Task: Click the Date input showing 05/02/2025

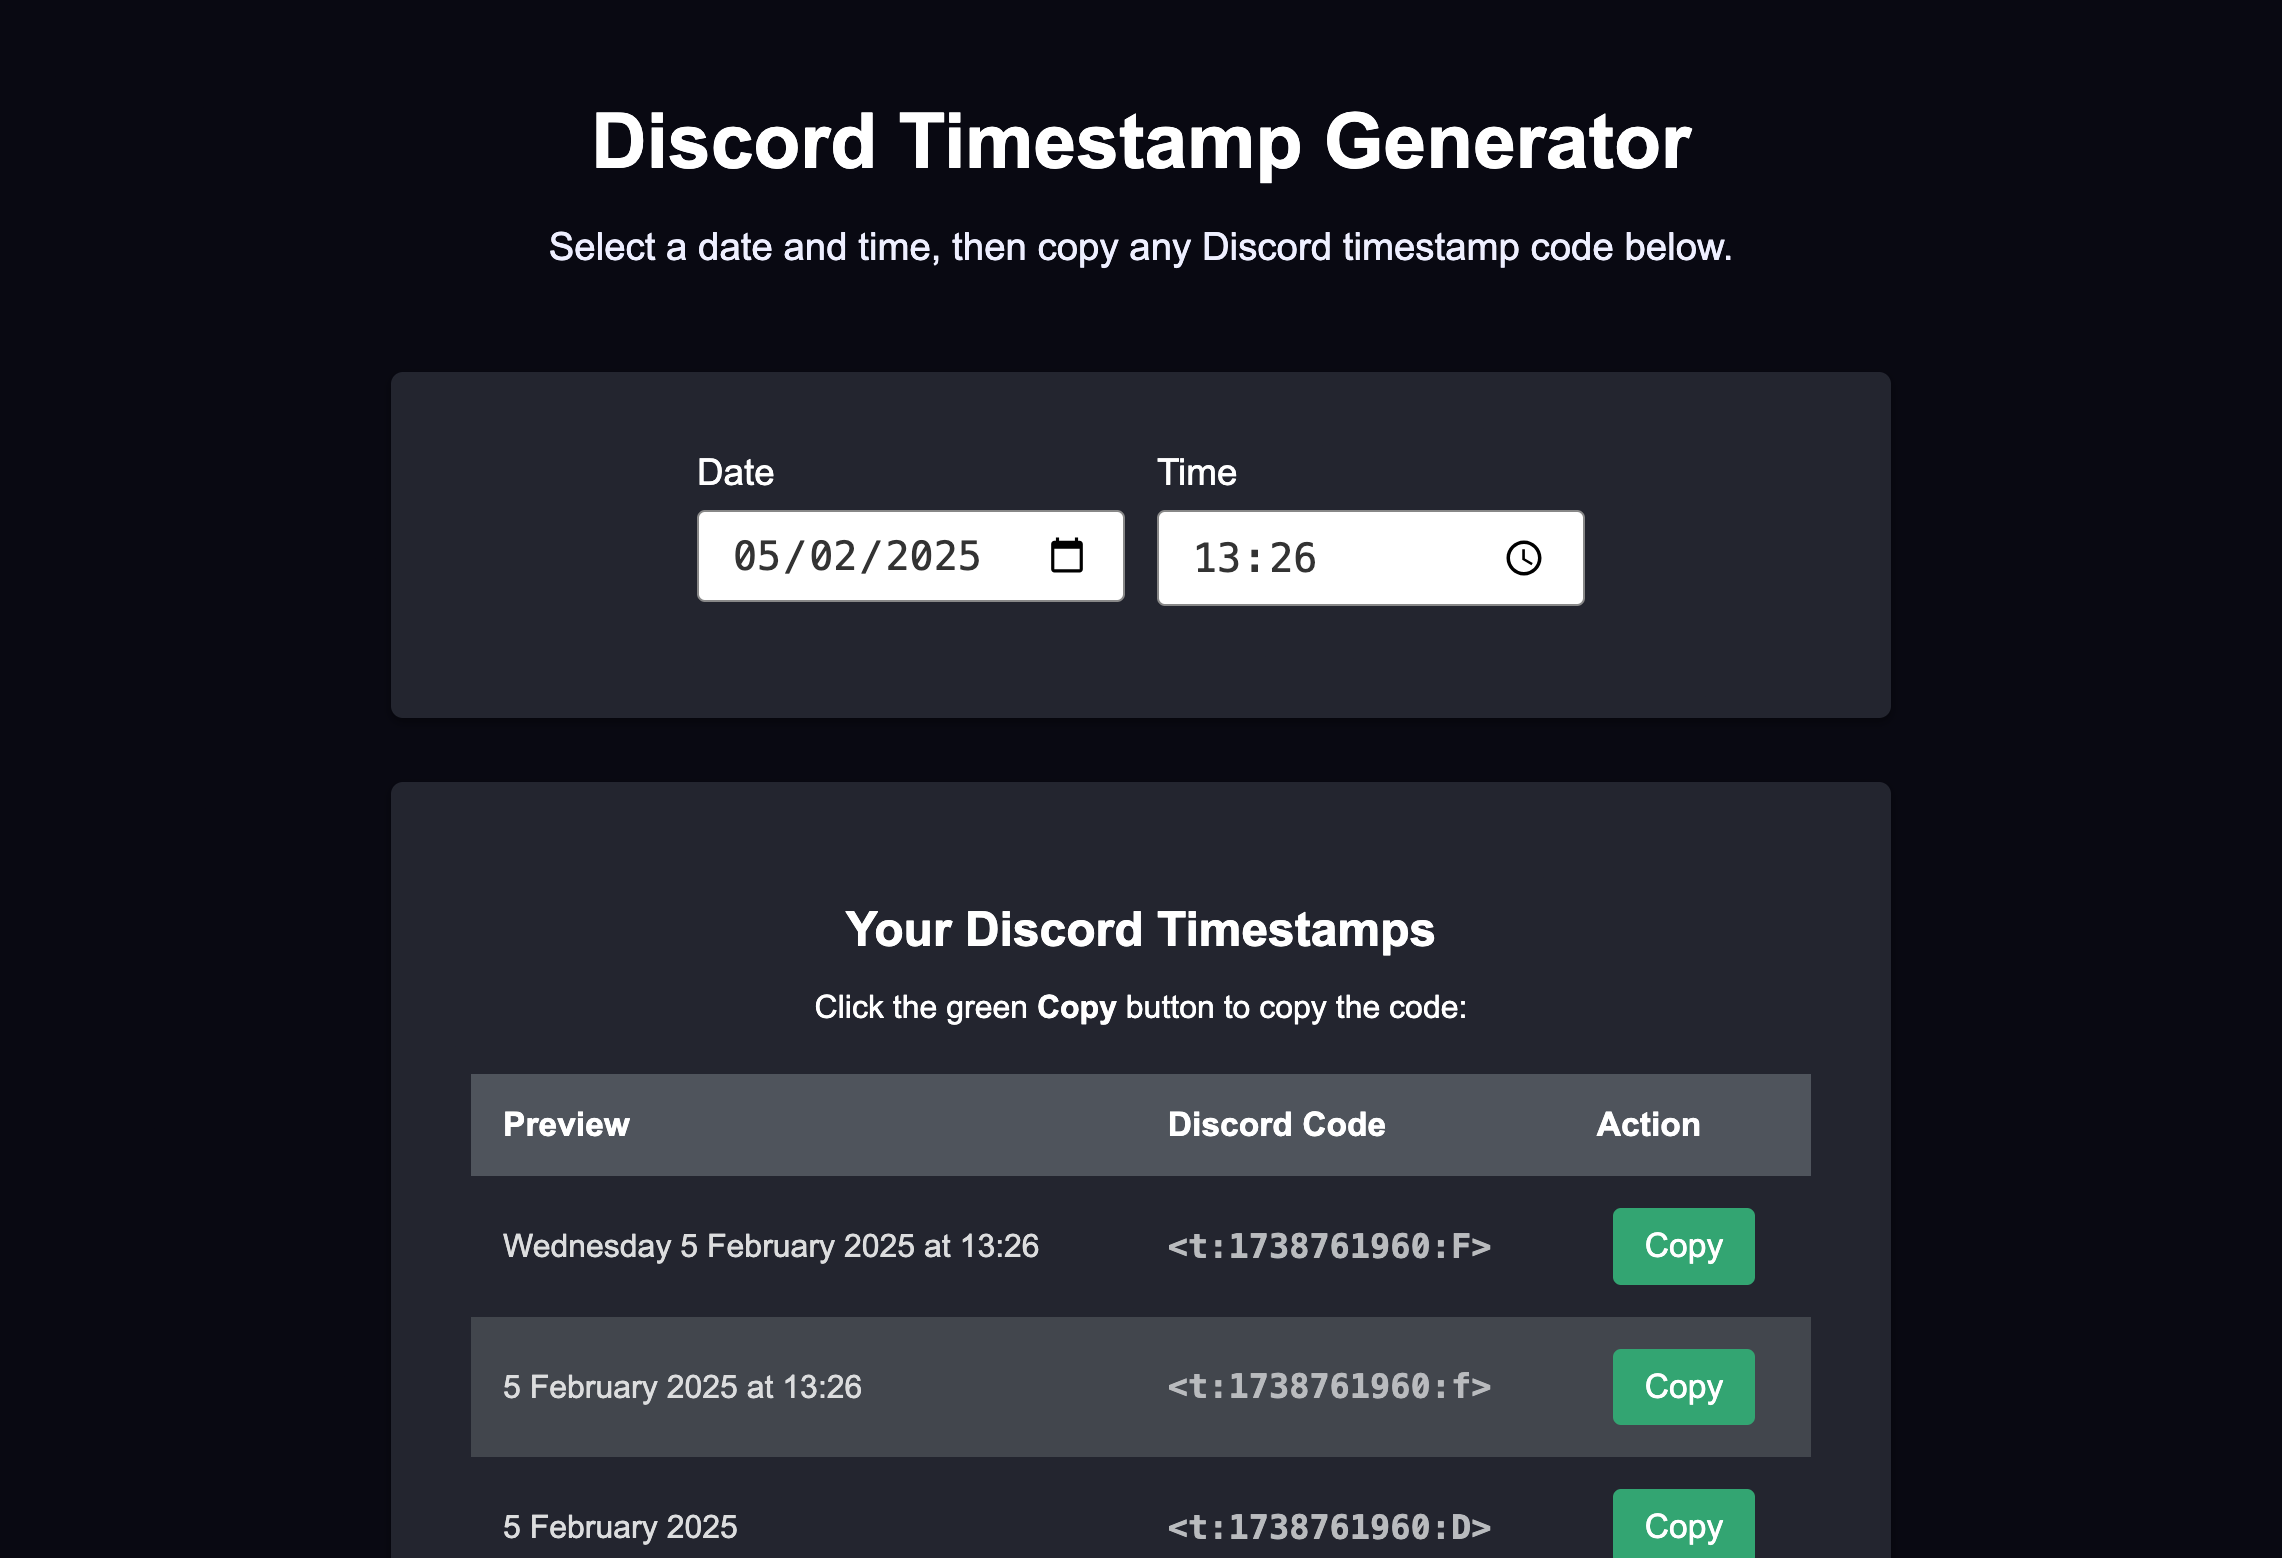Action: click(911, 556)
